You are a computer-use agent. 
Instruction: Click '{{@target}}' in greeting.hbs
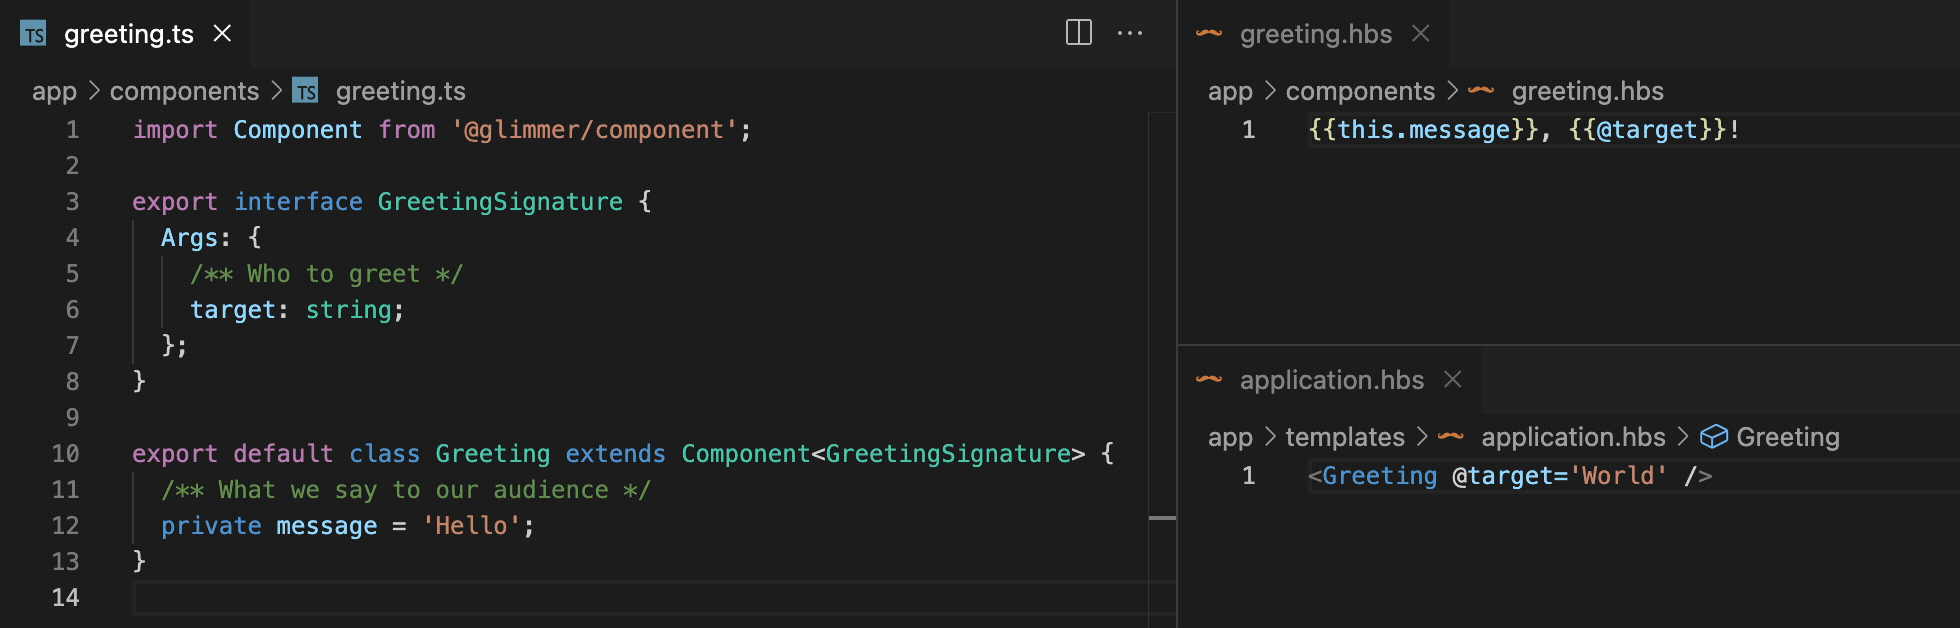click(1648, 130)
